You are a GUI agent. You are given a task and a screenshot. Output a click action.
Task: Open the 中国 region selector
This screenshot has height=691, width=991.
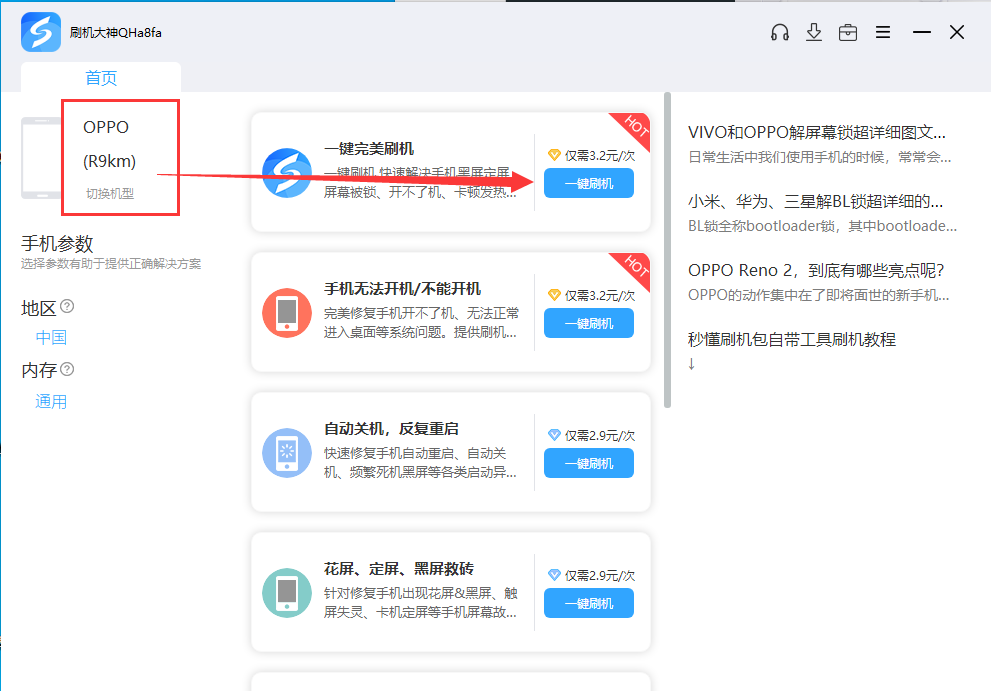[x=51, y=338]
